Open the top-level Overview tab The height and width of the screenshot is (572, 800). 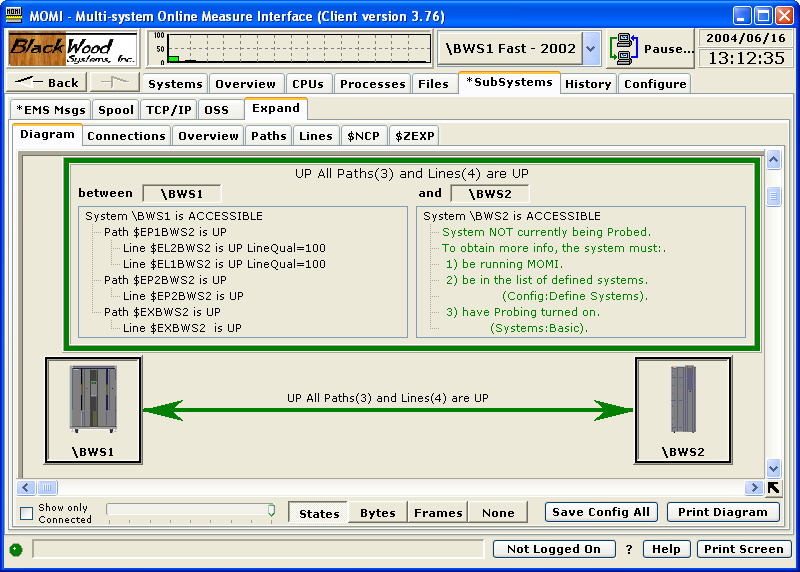pos(245,84)
